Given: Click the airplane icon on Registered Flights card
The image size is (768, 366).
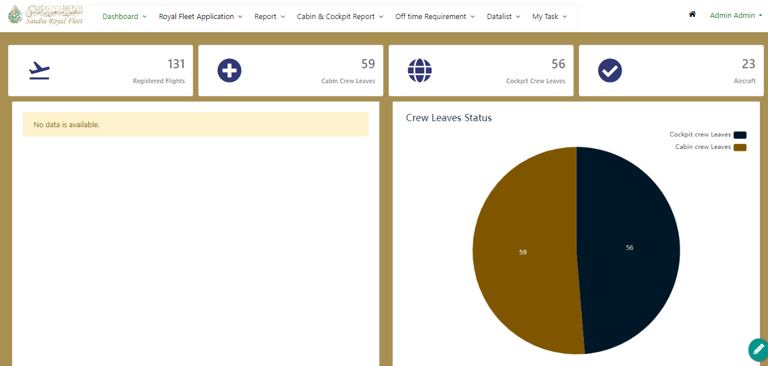Looking at the screenshot, I should [39, 71].
